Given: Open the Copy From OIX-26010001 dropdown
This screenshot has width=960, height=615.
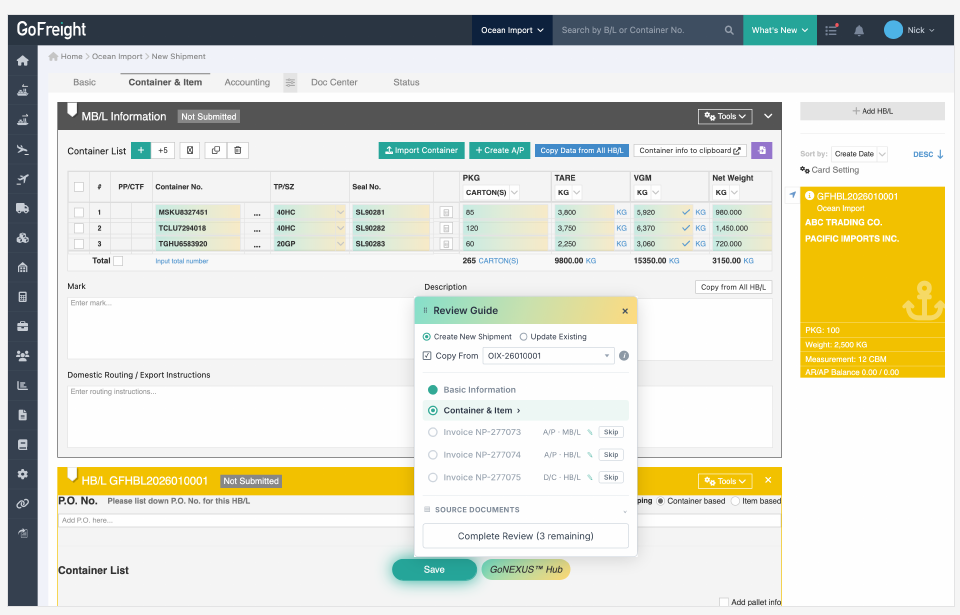Looking at the screenshot, I should point(549,356).
